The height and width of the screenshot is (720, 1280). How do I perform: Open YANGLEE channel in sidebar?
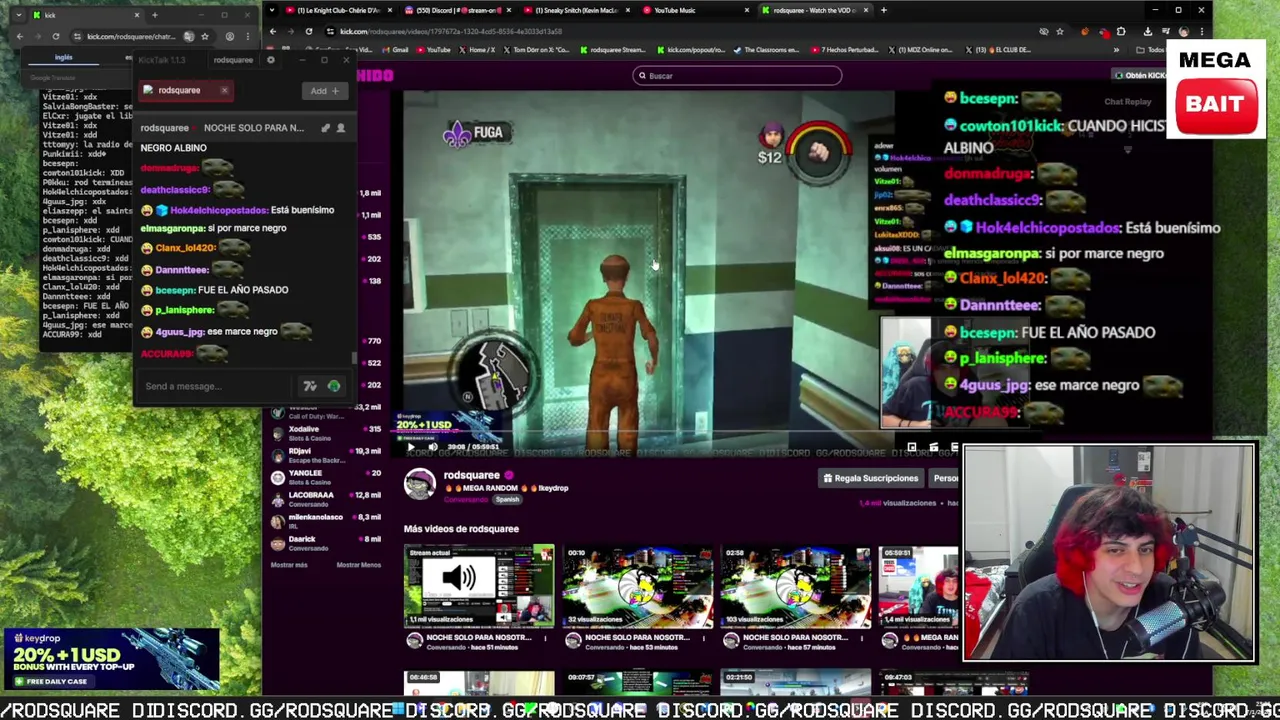coord(325,477)
